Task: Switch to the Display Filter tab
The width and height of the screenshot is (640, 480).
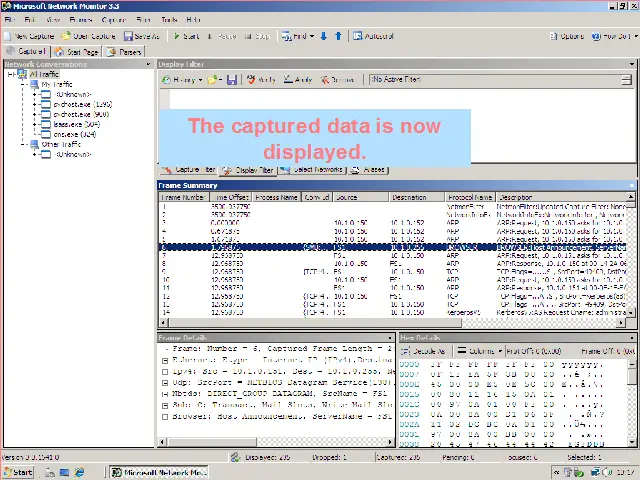Action: [248, 171]
